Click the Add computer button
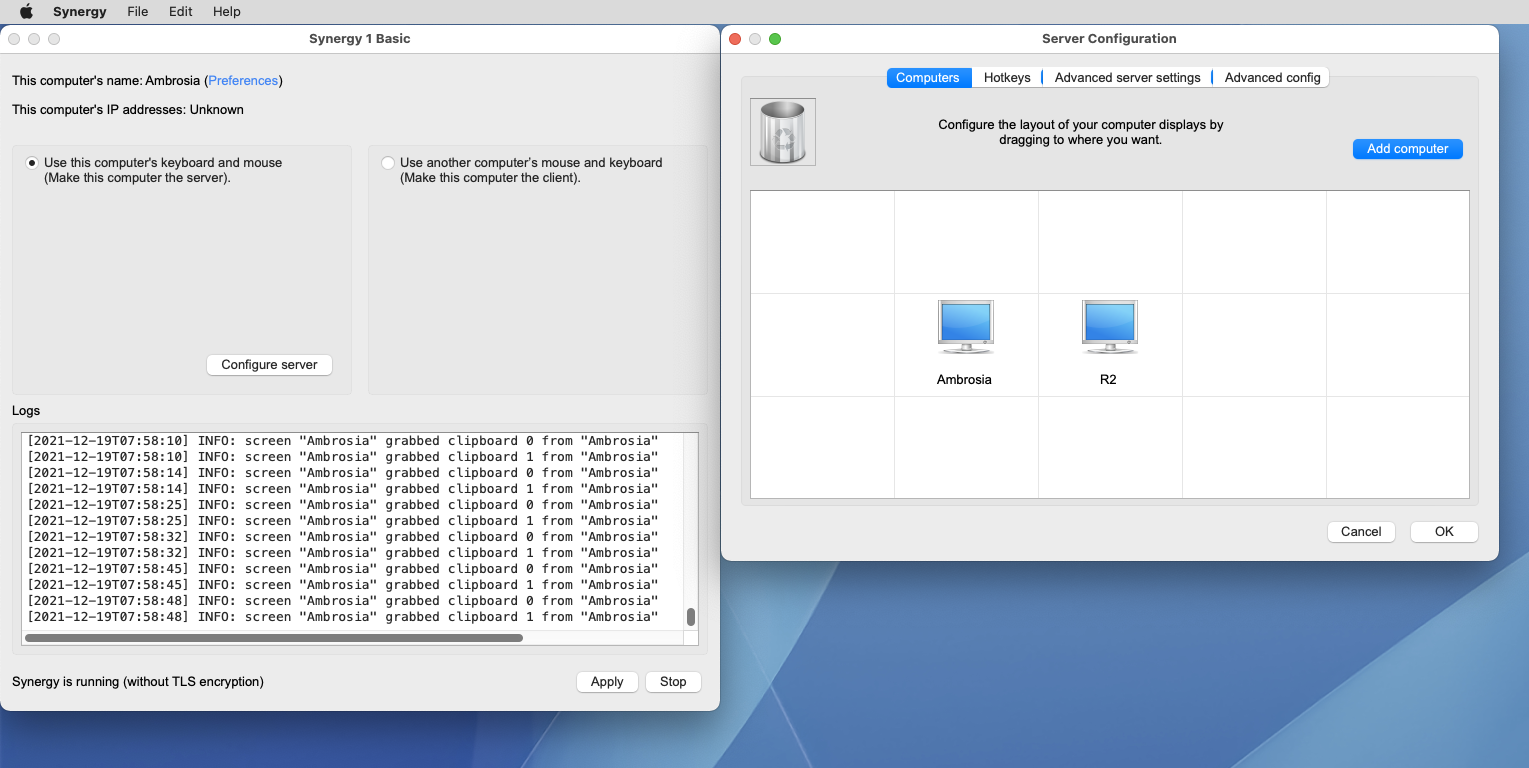 coord(1407,149)
